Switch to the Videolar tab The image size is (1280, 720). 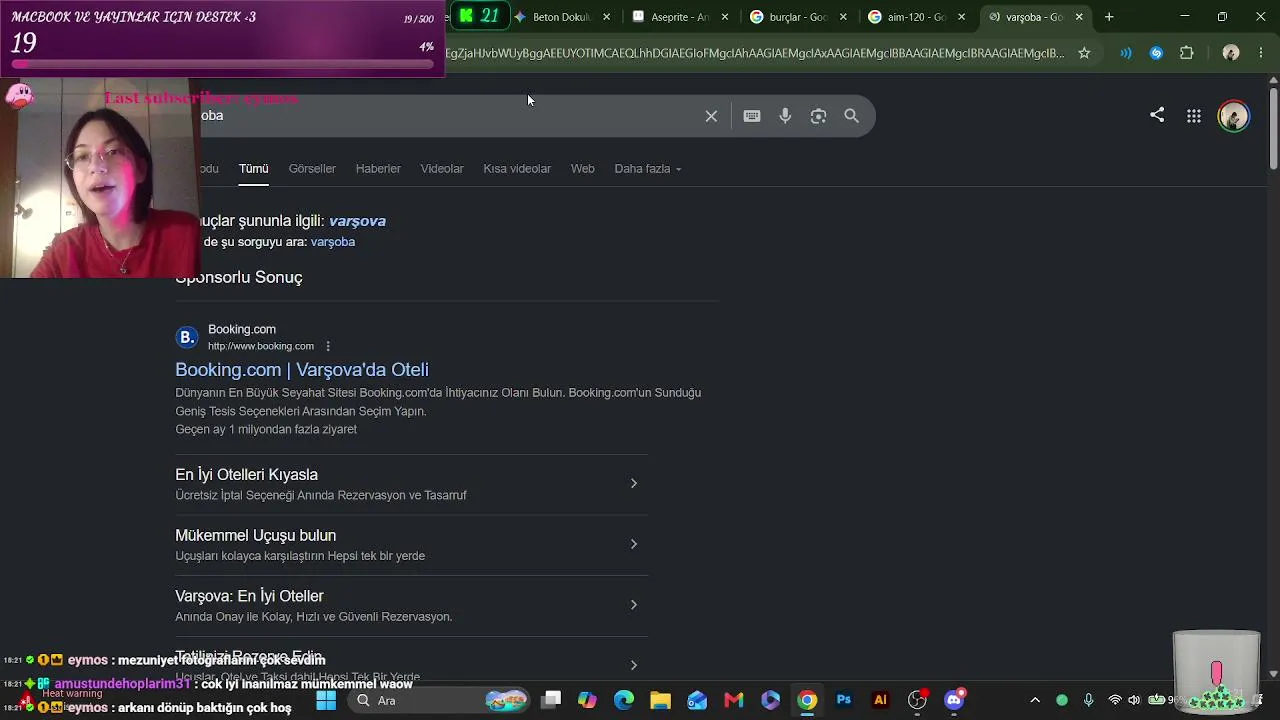[x=442, y=169]
